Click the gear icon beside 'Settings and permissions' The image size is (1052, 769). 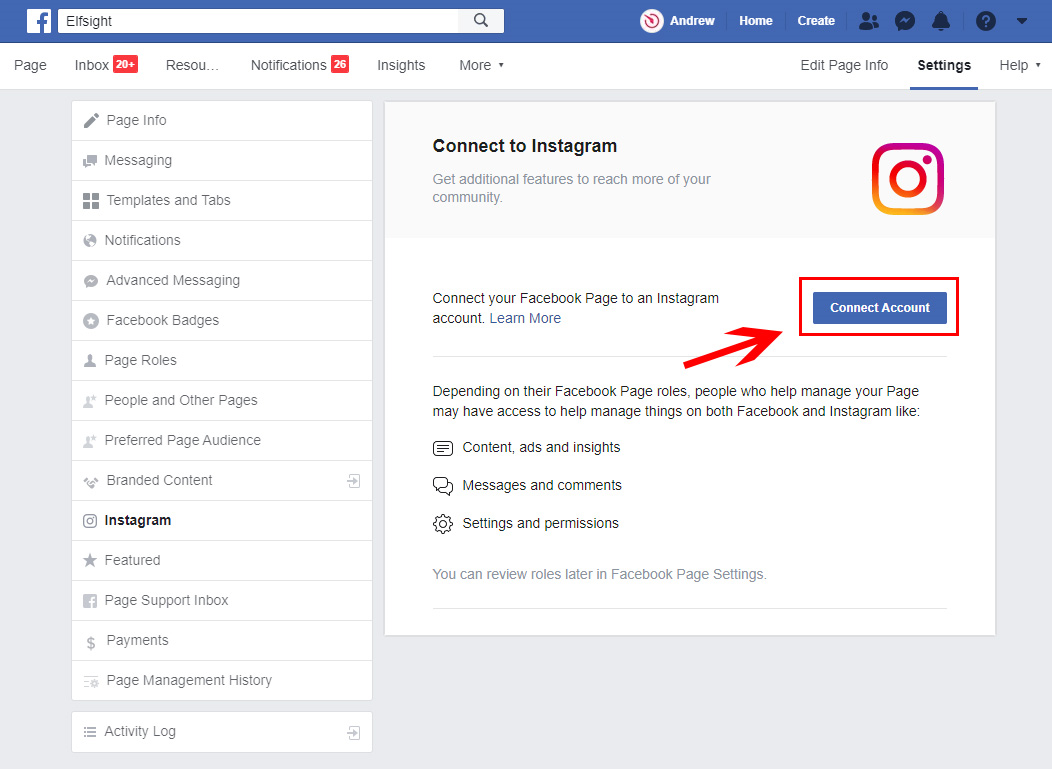click(443, 523)
